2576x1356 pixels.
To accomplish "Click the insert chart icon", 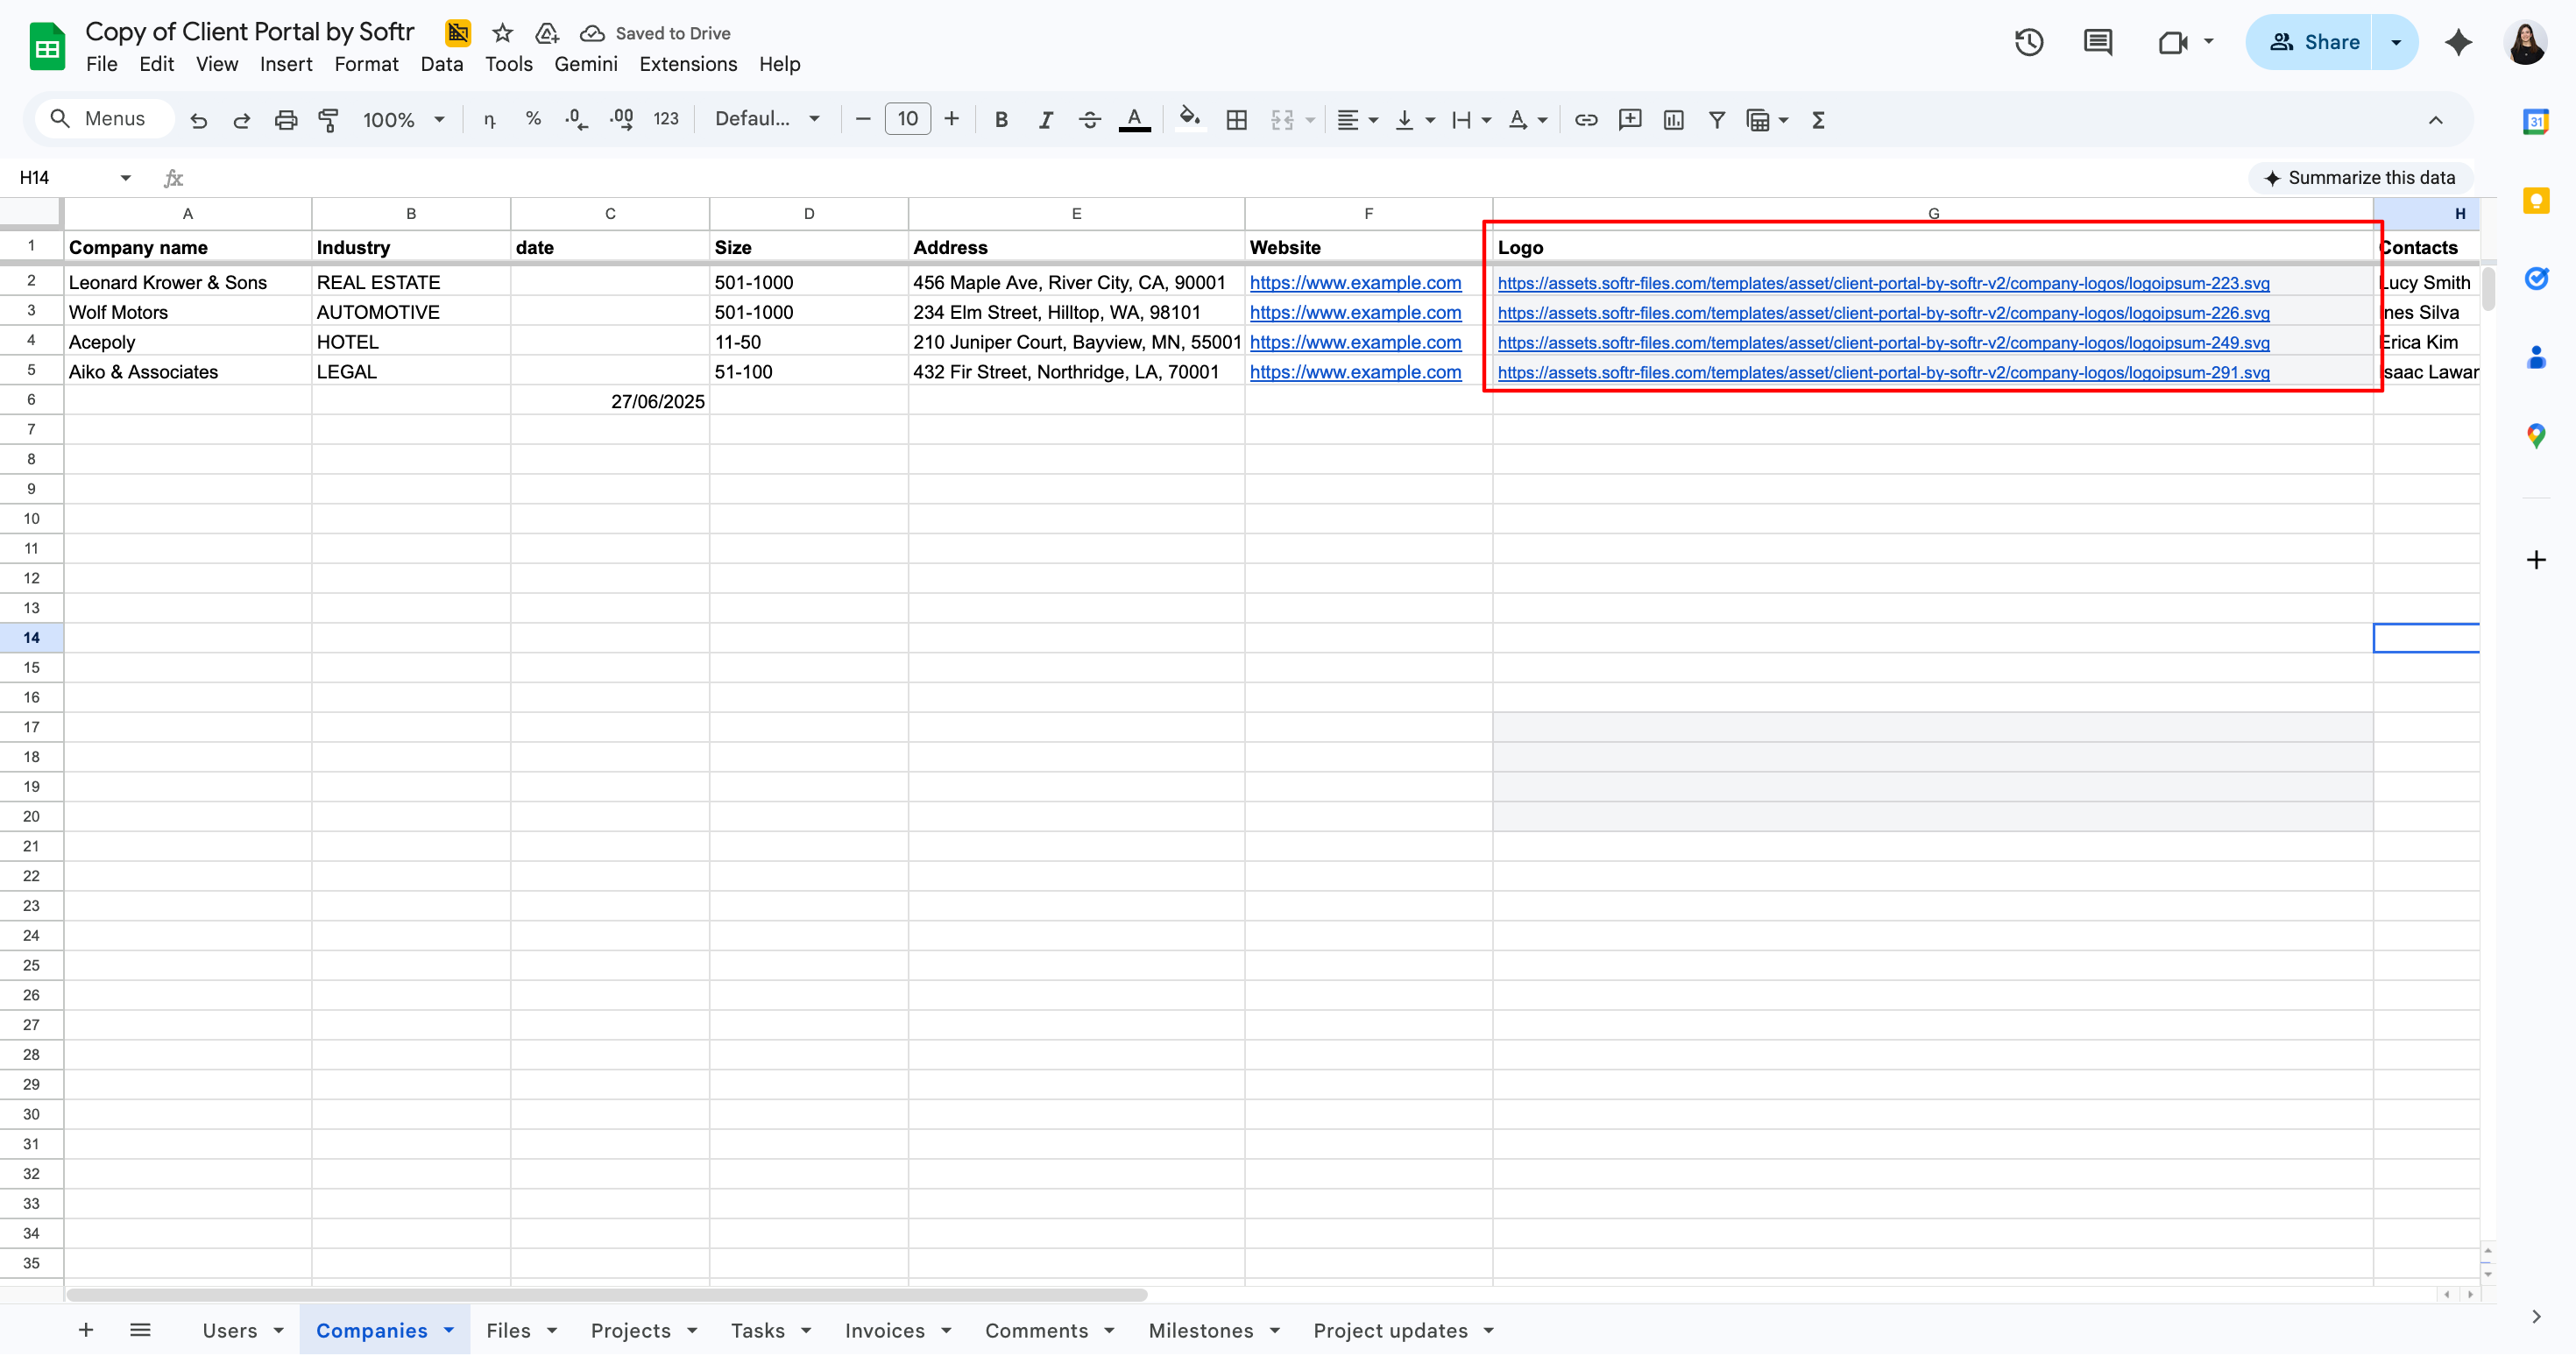I will click(x=1673, y=120).
